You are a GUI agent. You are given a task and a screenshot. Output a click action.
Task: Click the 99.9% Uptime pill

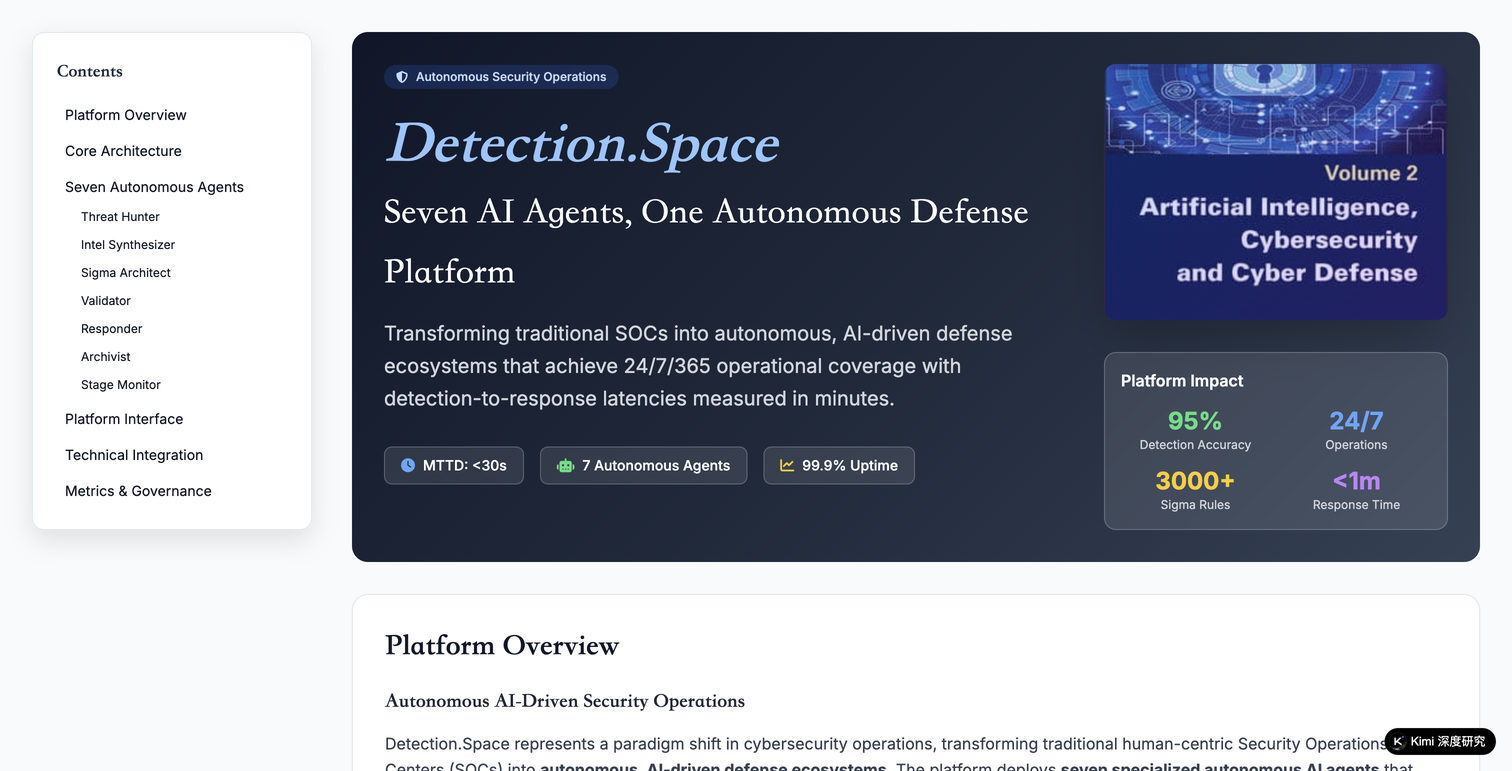(x=839, y=465)
